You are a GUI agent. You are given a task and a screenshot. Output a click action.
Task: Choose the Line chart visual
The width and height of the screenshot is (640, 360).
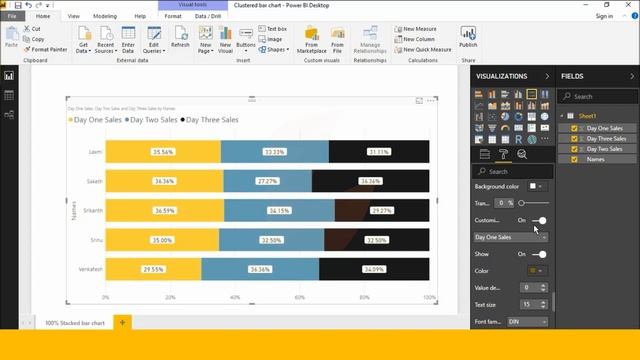click(479, 106)
